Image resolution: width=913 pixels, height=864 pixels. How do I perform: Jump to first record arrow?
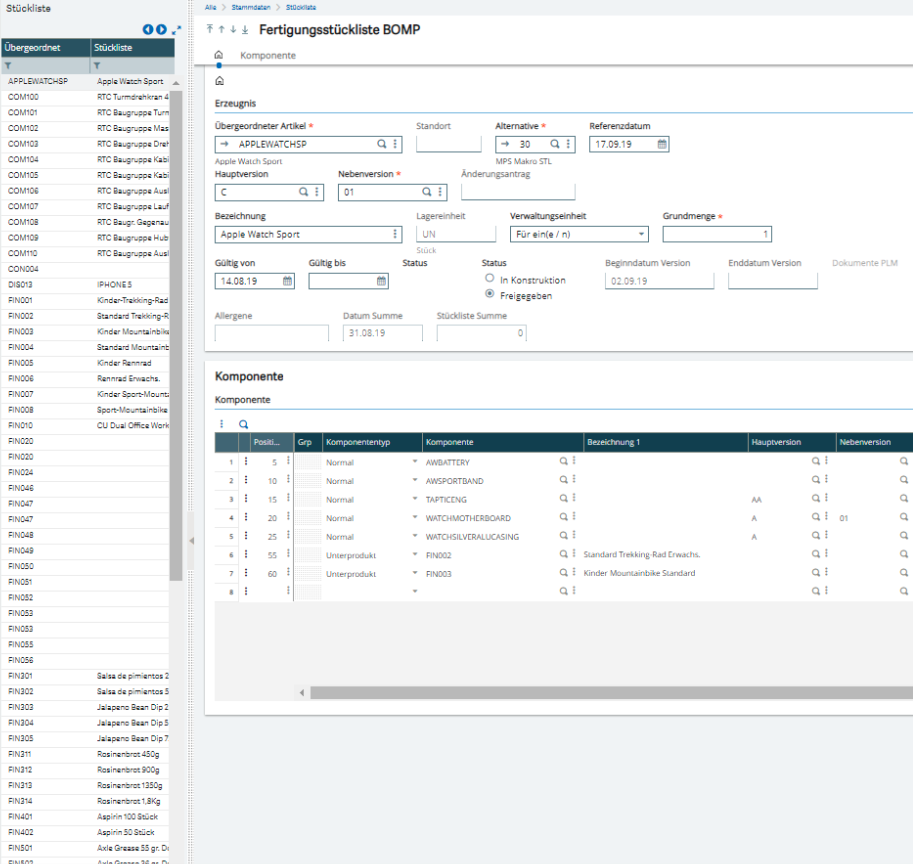point(210,29)
